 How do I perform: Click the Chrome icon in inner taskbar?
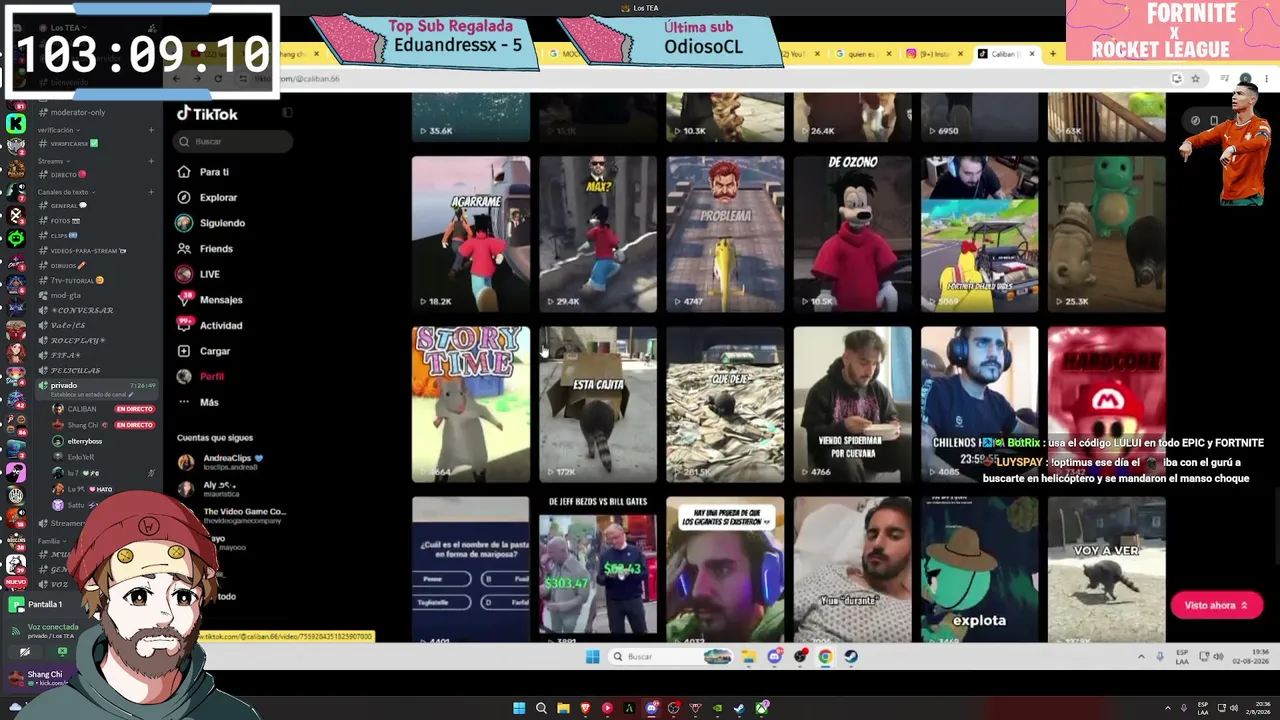pyautogui.click(x=825, y=657)
